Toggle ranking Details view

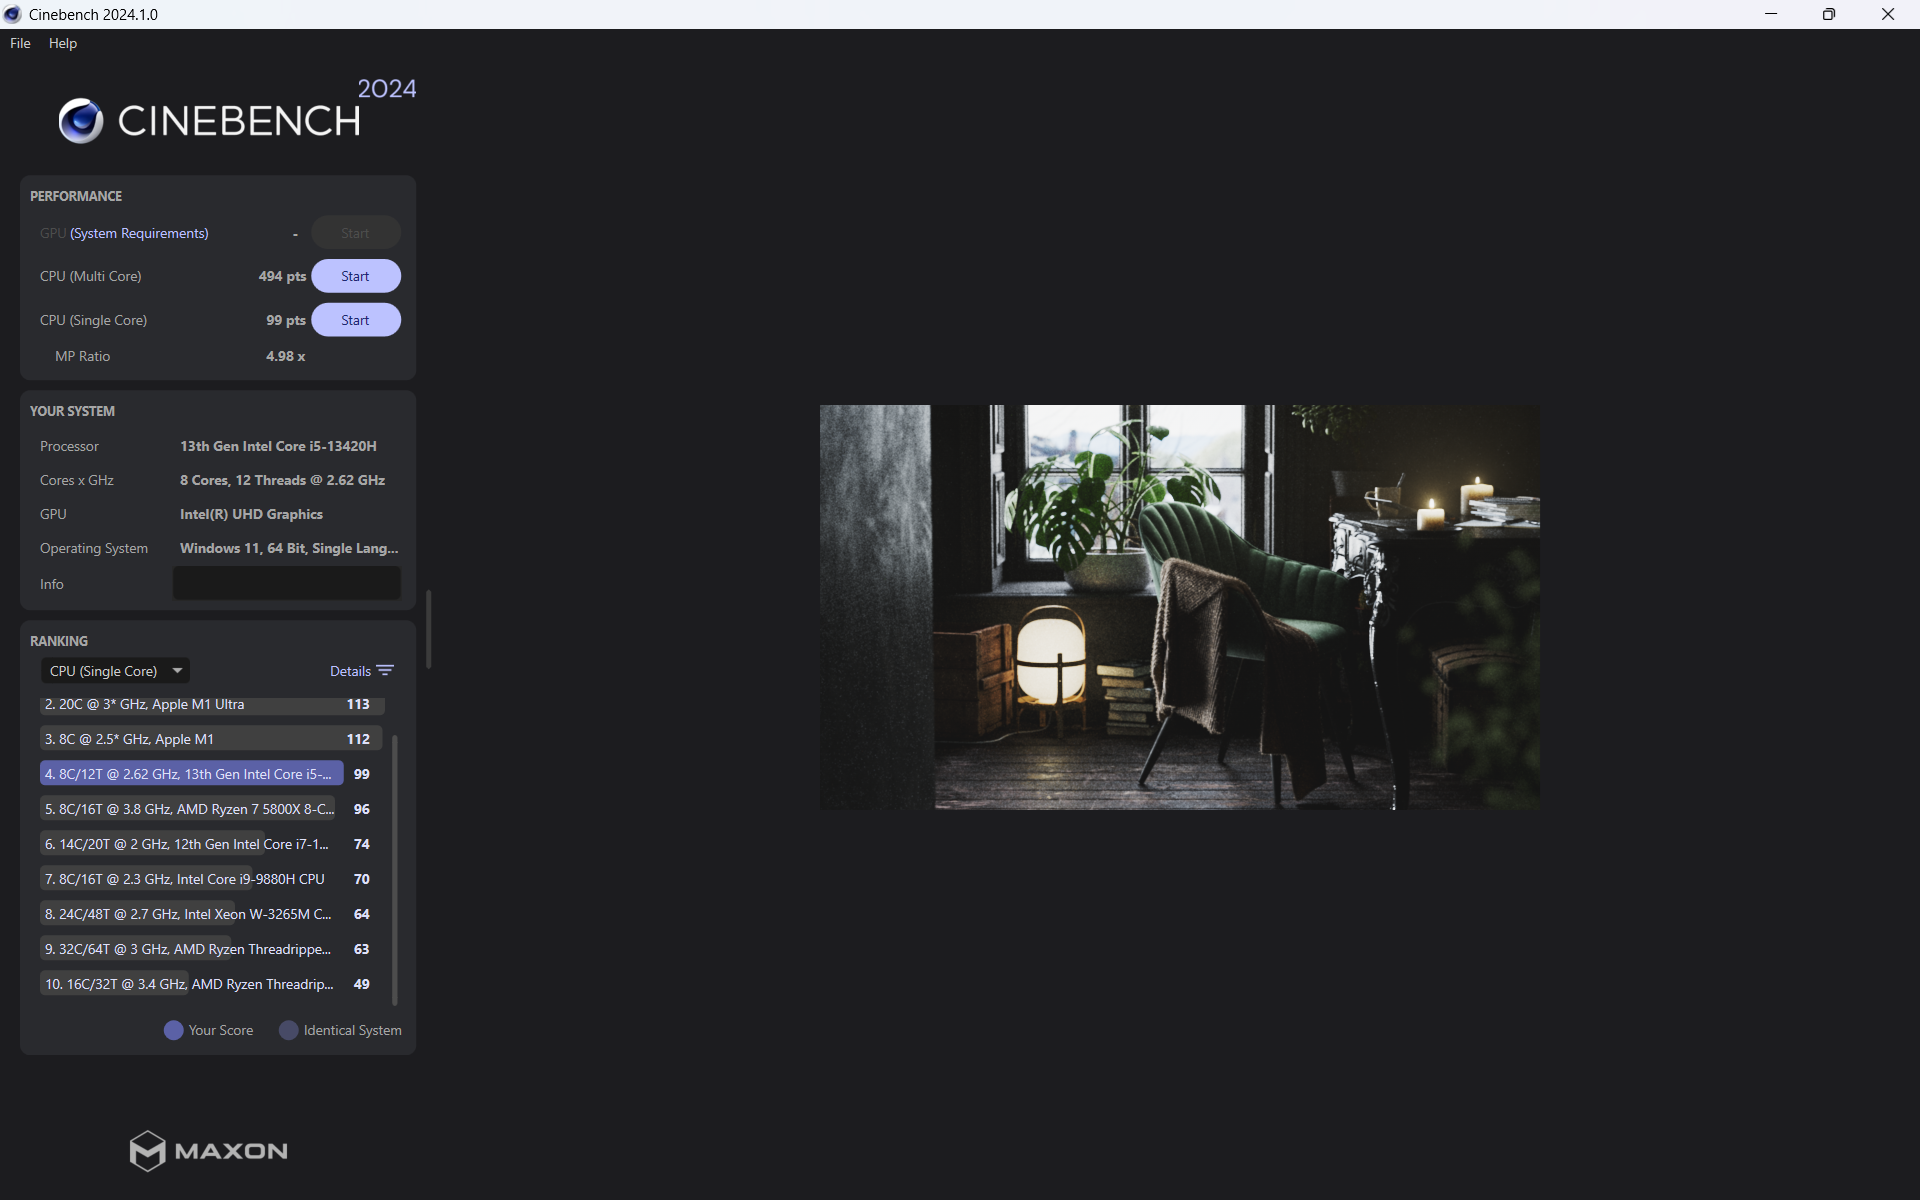(350, 671)
